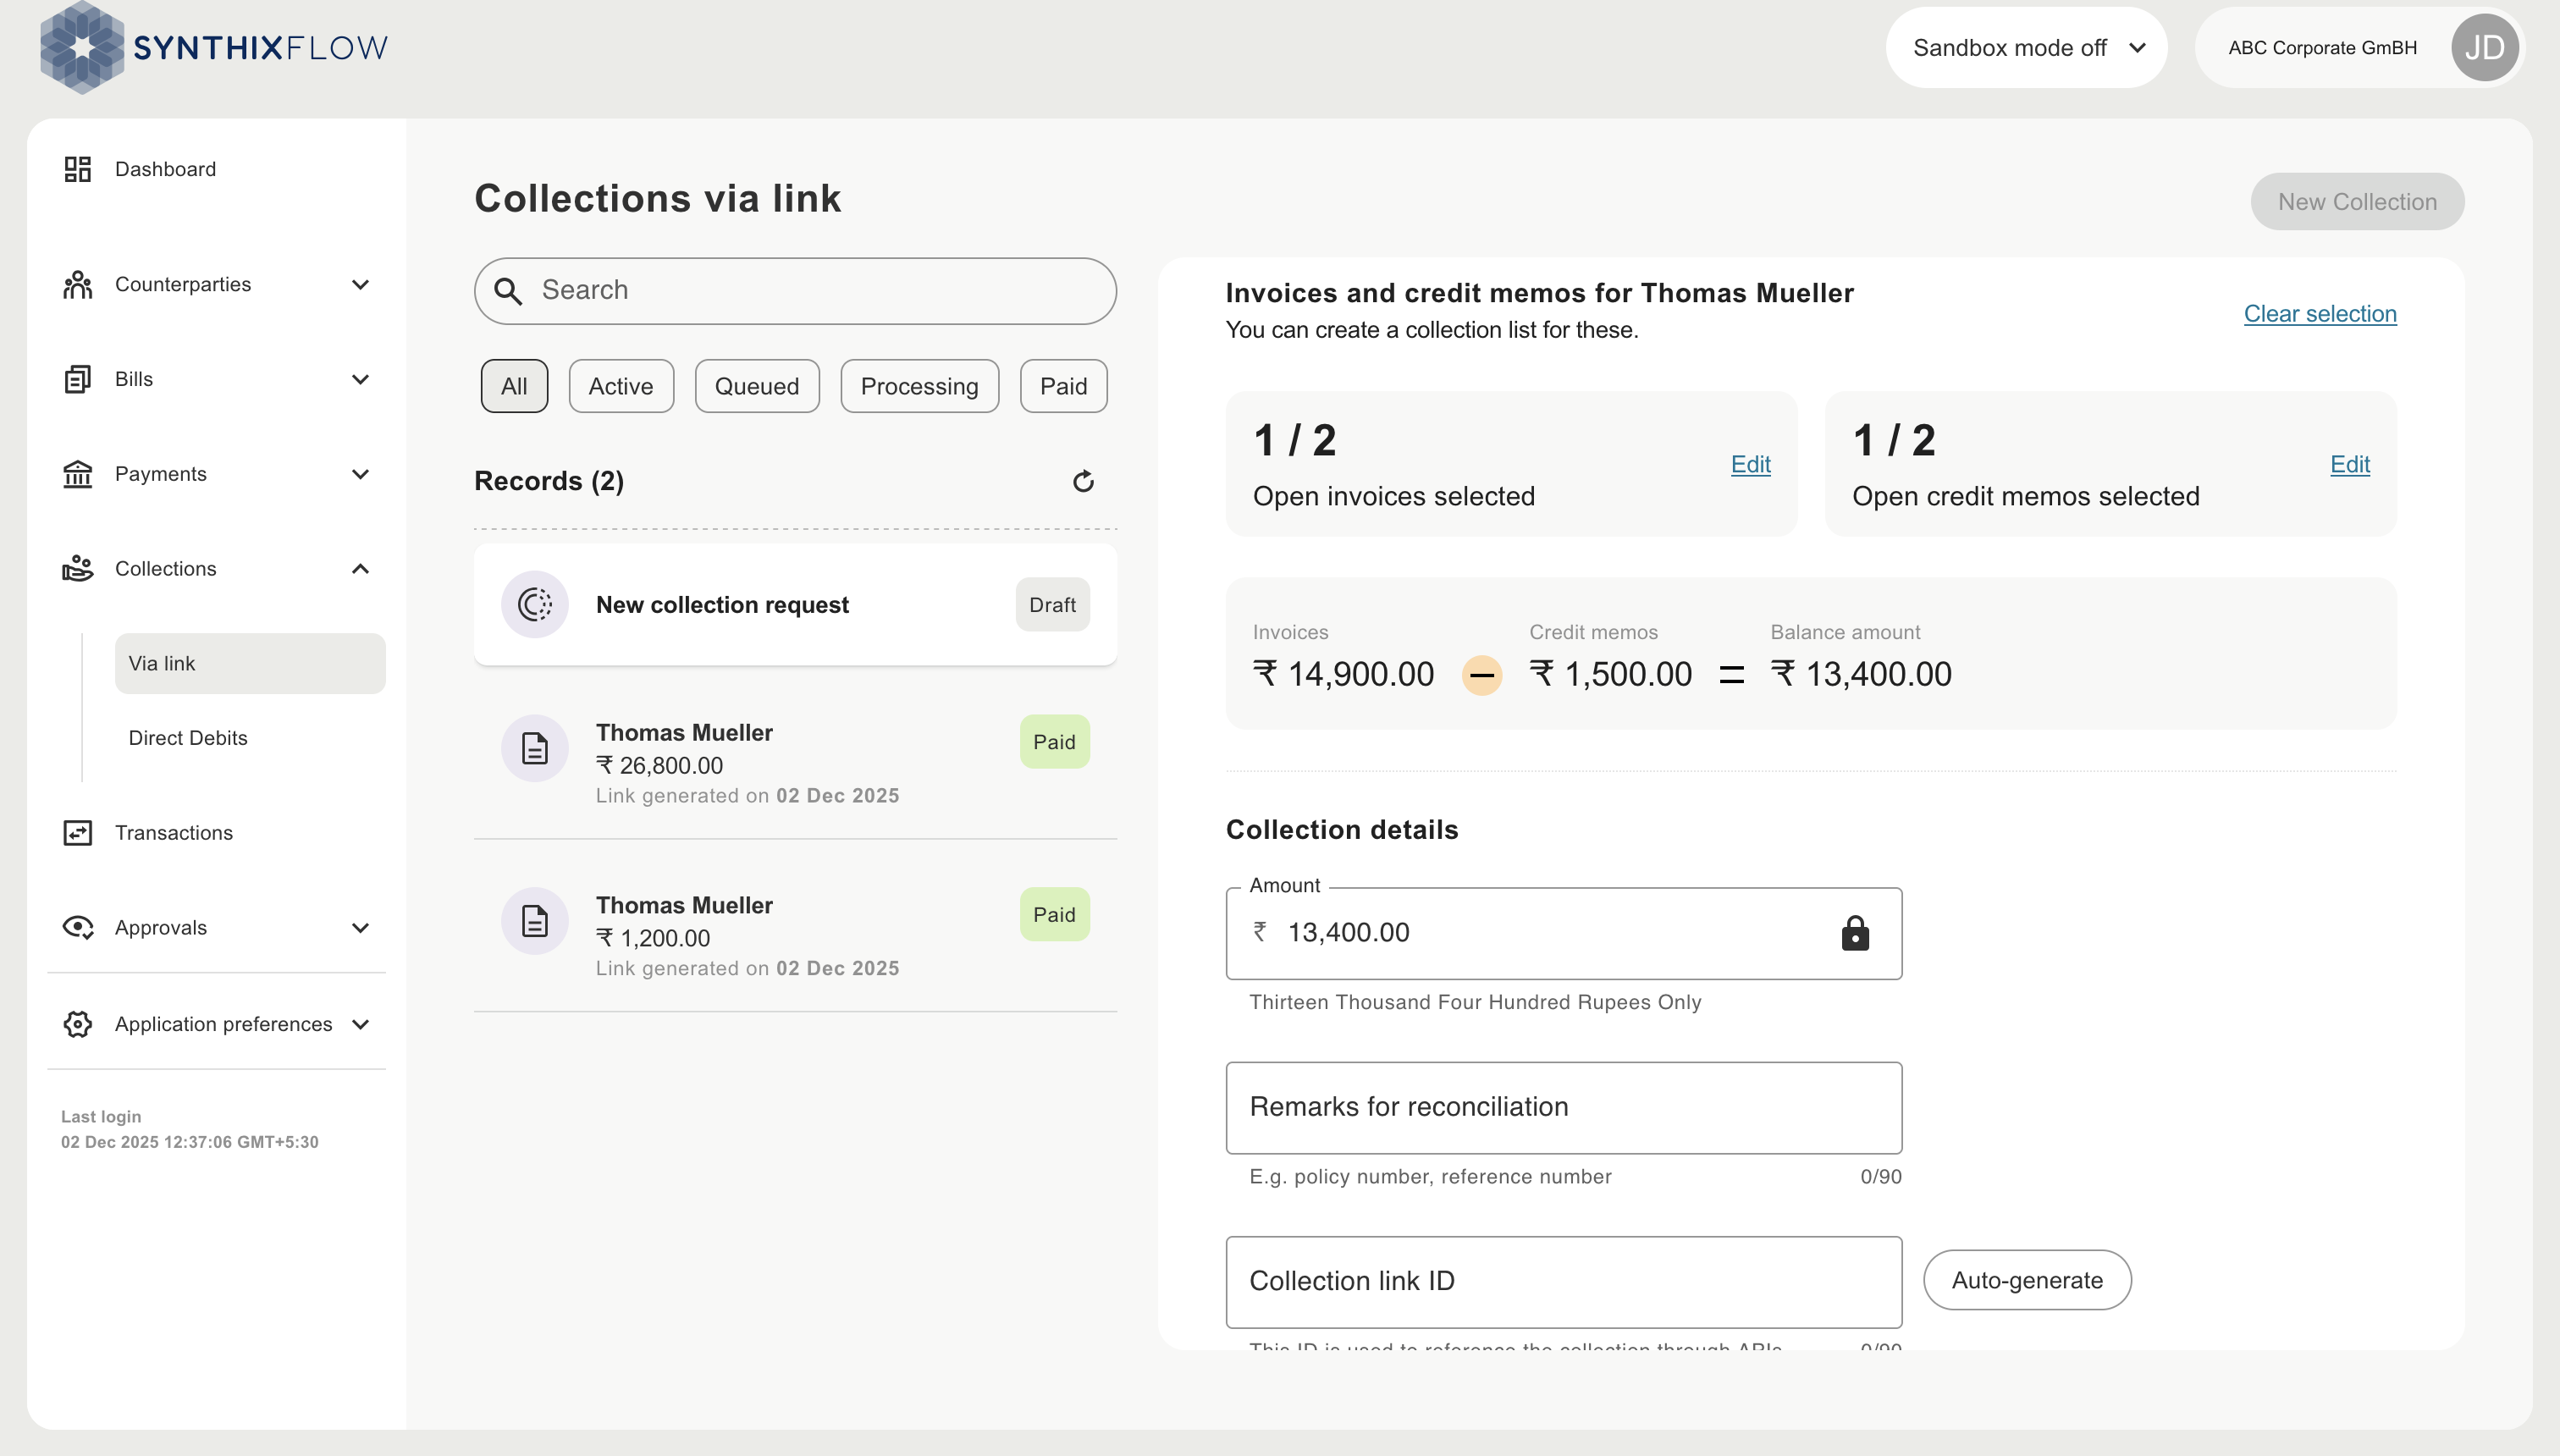
Task: Edit open invoices selected
Action: 1751,464
